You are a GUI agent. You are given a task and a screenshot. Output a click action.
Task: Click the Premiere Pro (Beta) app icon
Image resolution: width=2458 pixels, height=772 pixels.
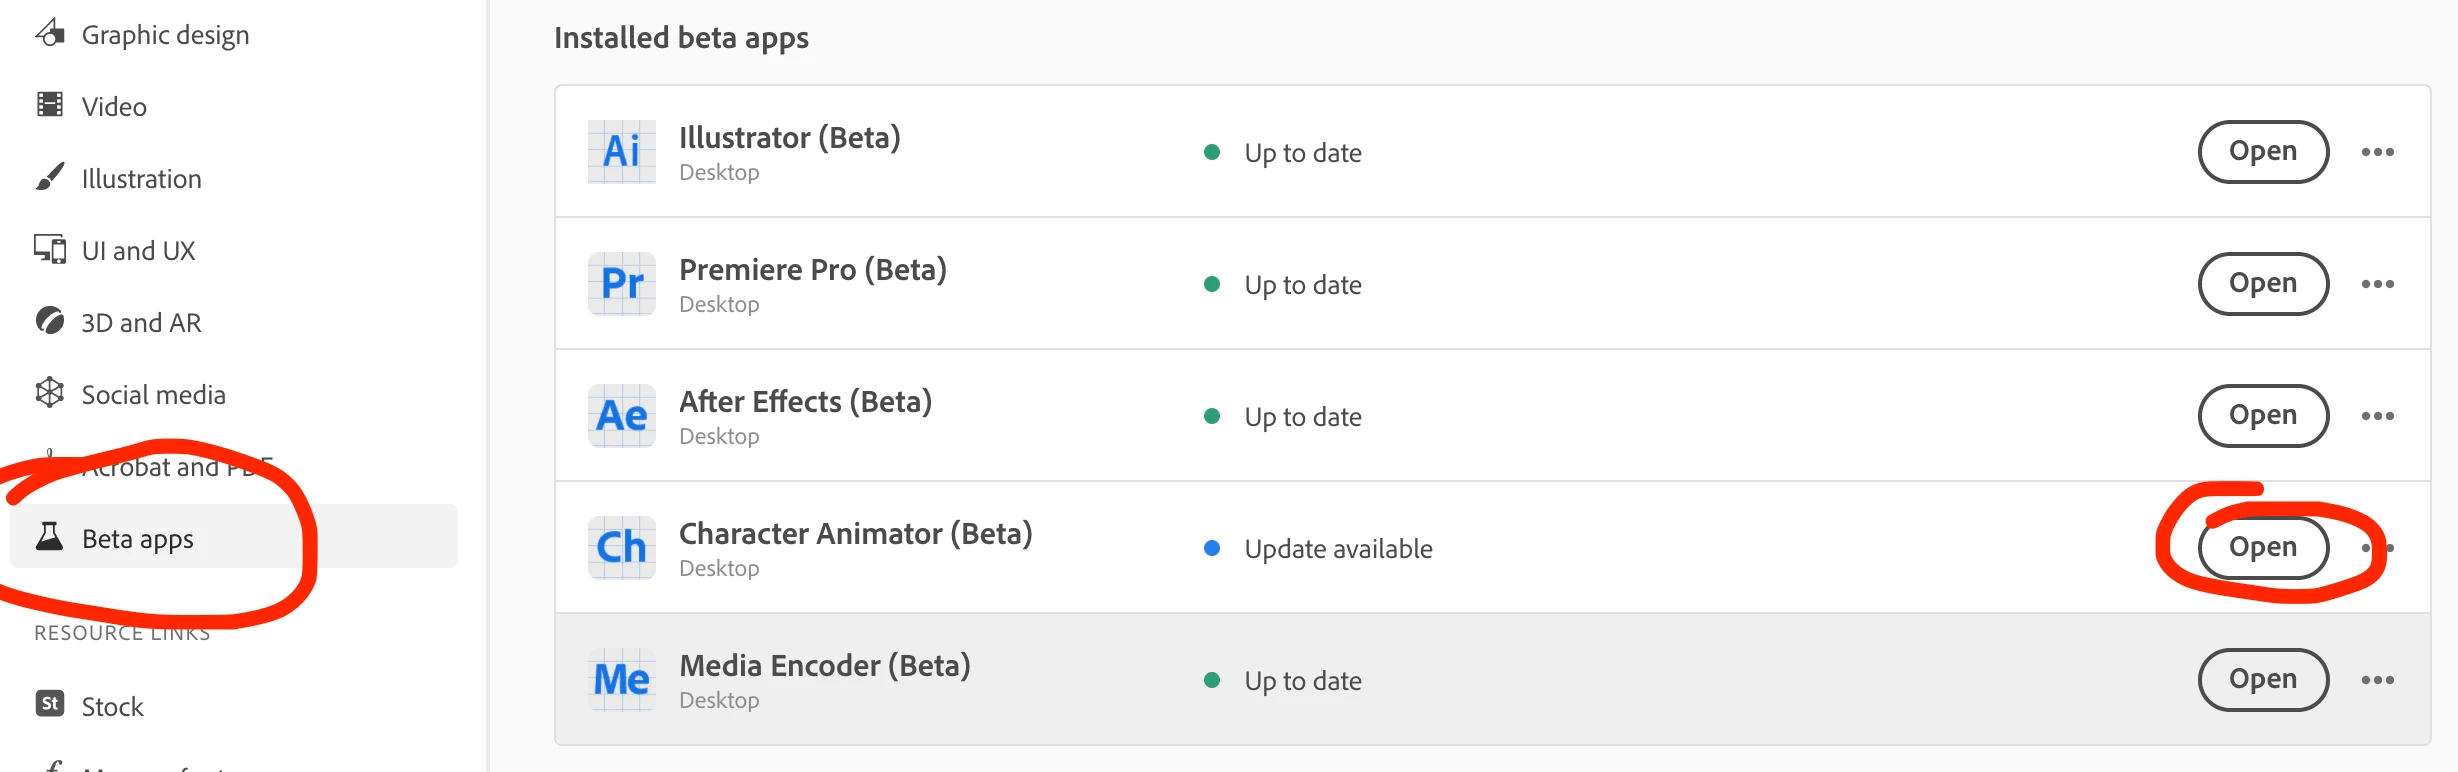[x=621, y=284]
